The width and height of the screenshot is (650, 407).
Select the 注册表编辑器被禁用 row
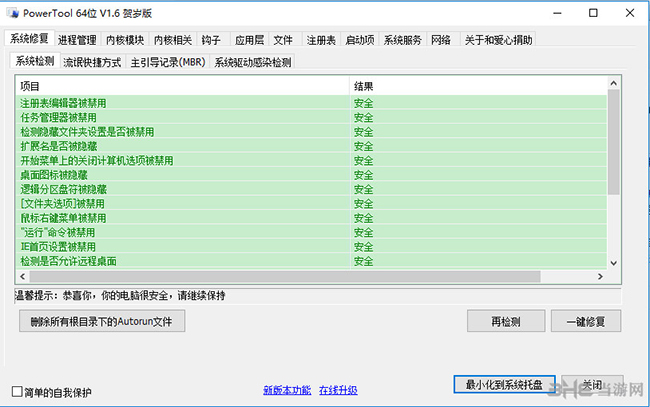[312, 103]
